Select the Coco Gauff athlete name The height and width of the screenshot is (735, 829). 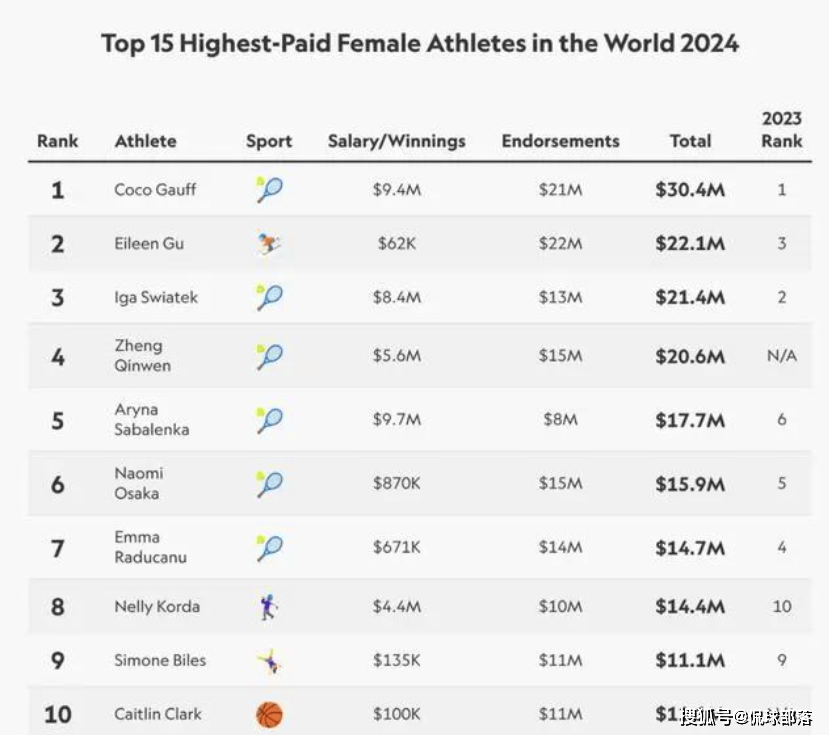click(155, 189)
